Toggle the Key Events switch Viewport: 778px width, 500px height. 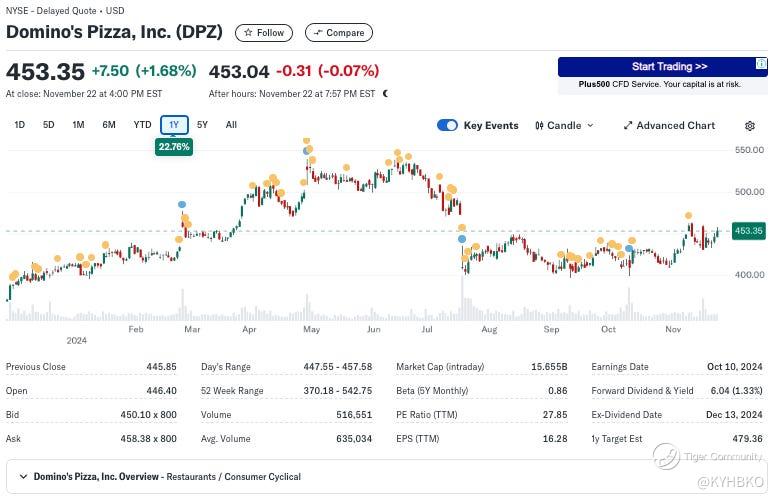tap(447, 125)
